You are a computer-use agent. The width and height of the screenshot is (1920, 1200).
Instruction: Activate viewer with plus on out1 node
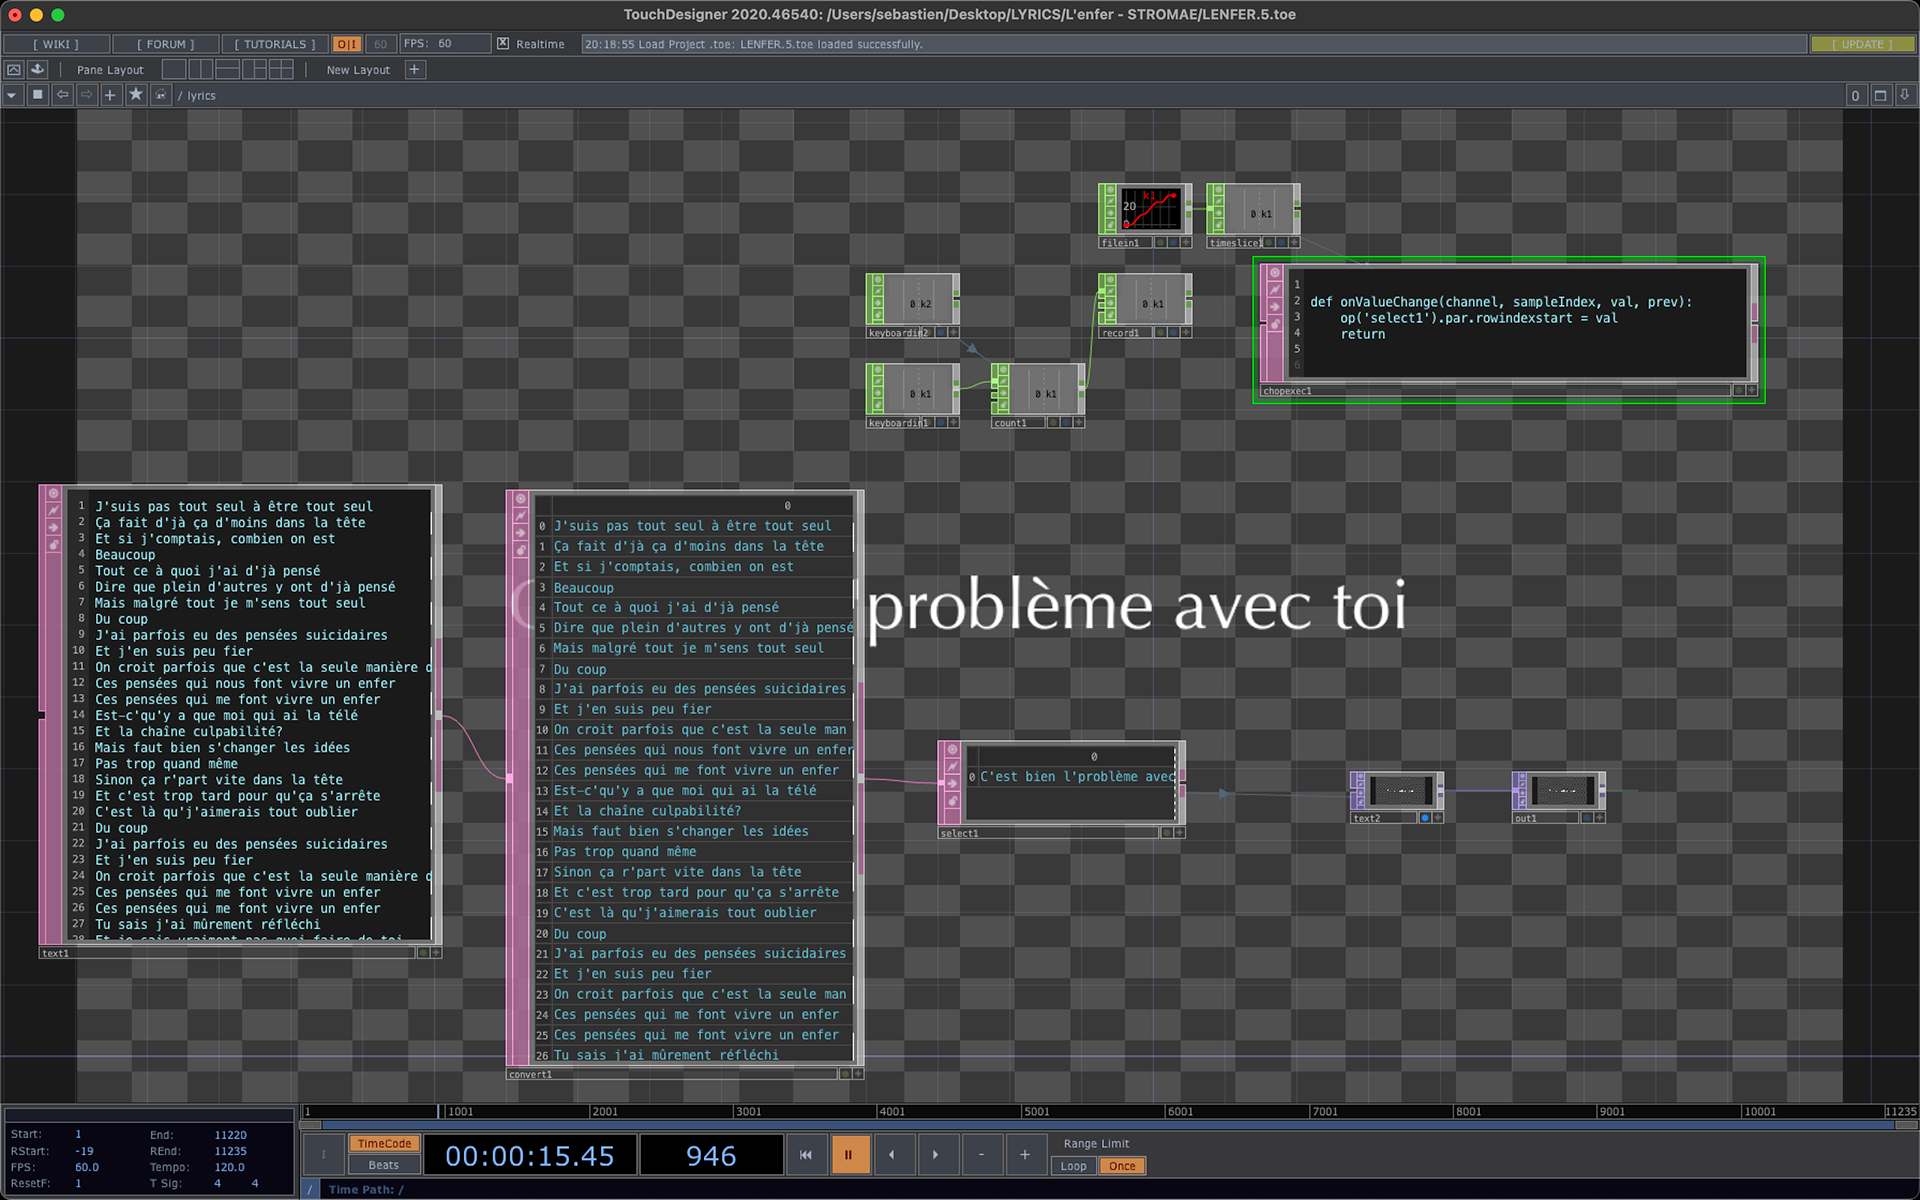pos(1600,818)
